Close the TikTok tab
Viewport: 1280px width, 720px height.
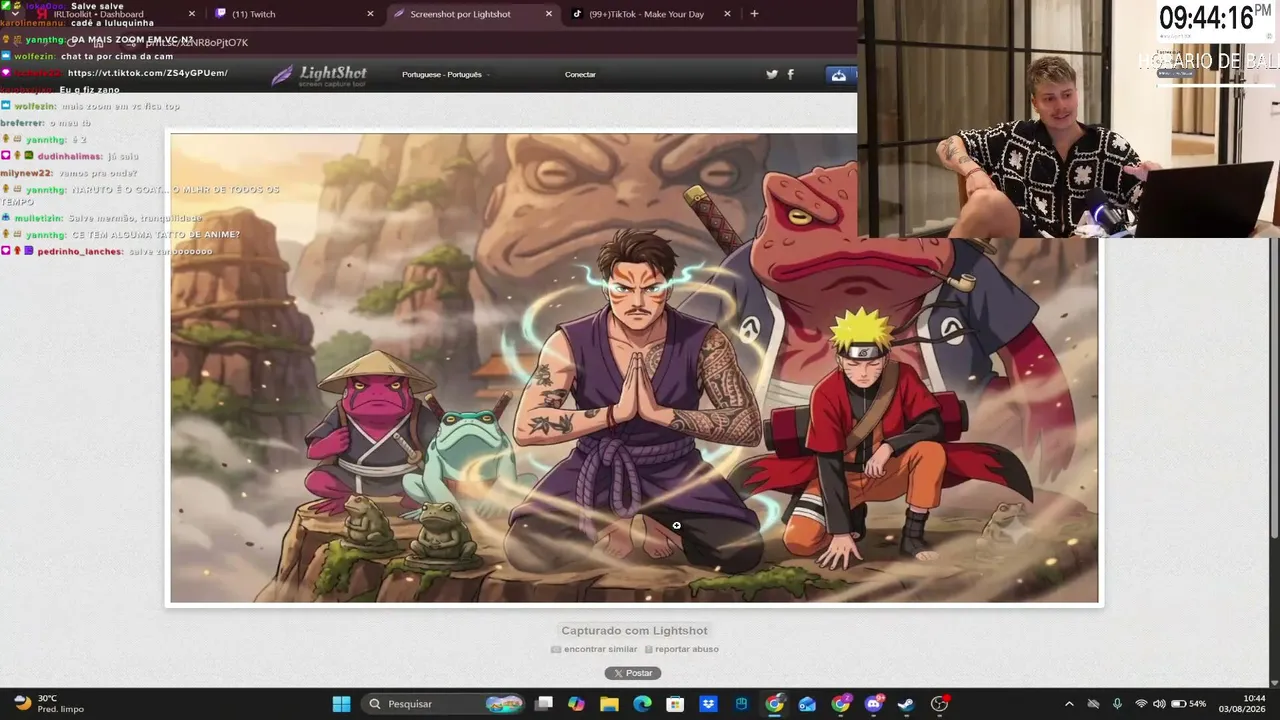(727, 14)
